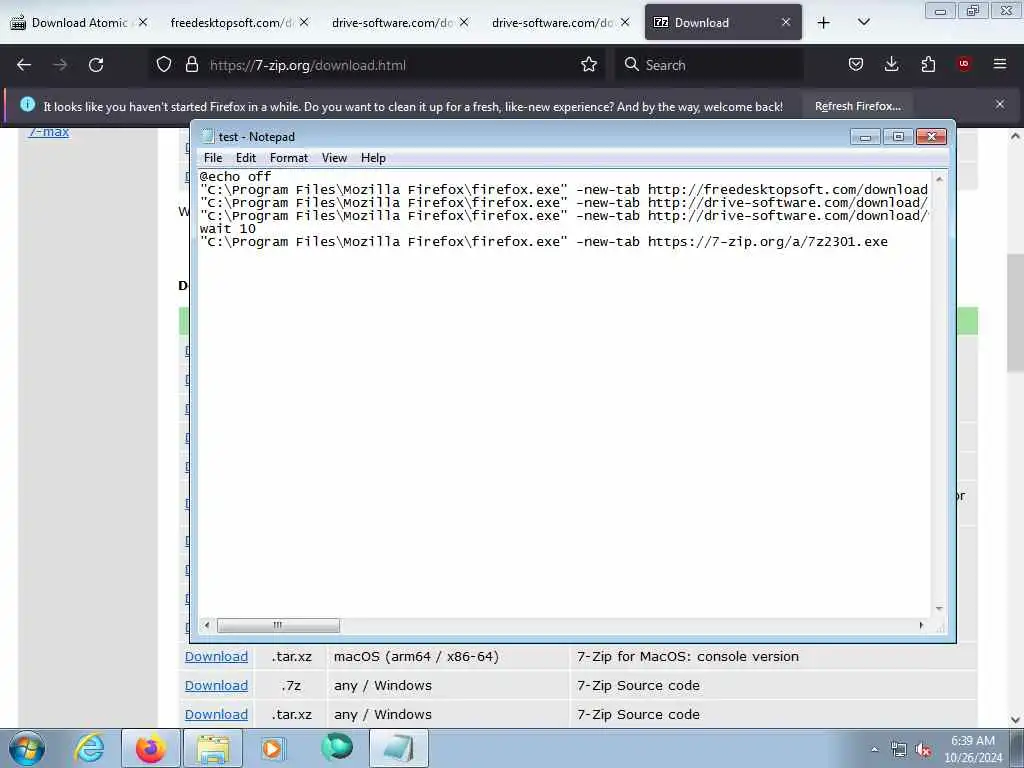The height and width of the screenshot is (768, 1024).
Task: Open Windows Media Player taskbar icon
Action: point(272,748)
